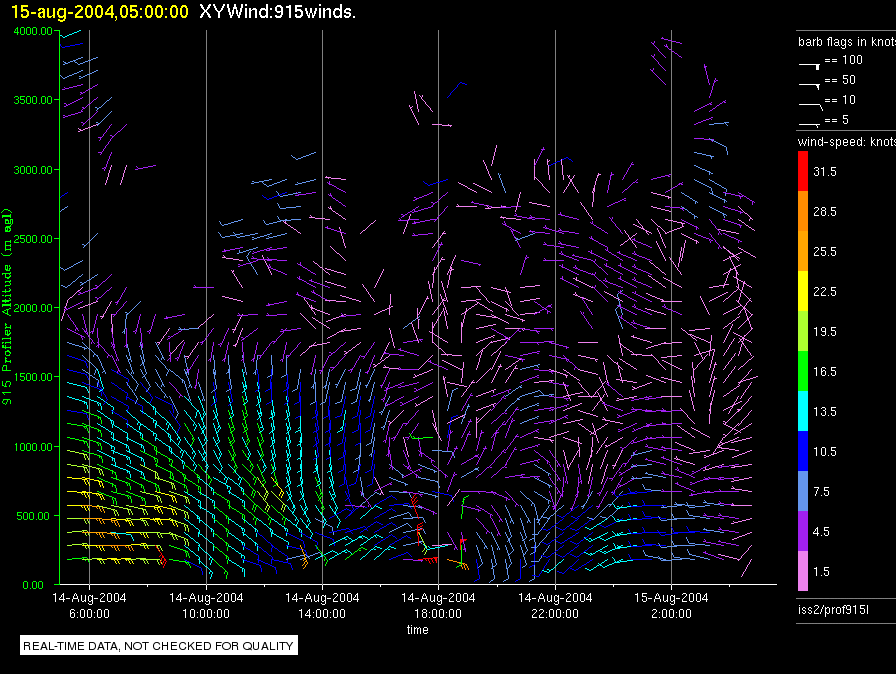Click the 'wind-speed: knots' legend heading
The width and height of the screenshot is (896, 674).
847,142
